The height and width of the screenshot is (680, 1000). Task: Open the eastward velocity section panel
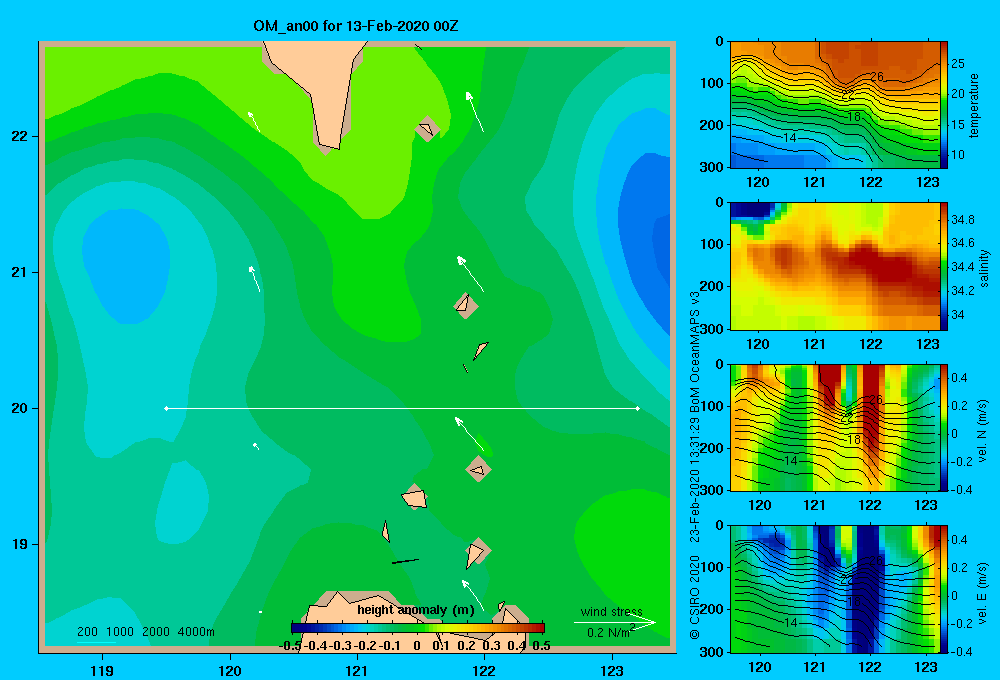tap(835, 589)
